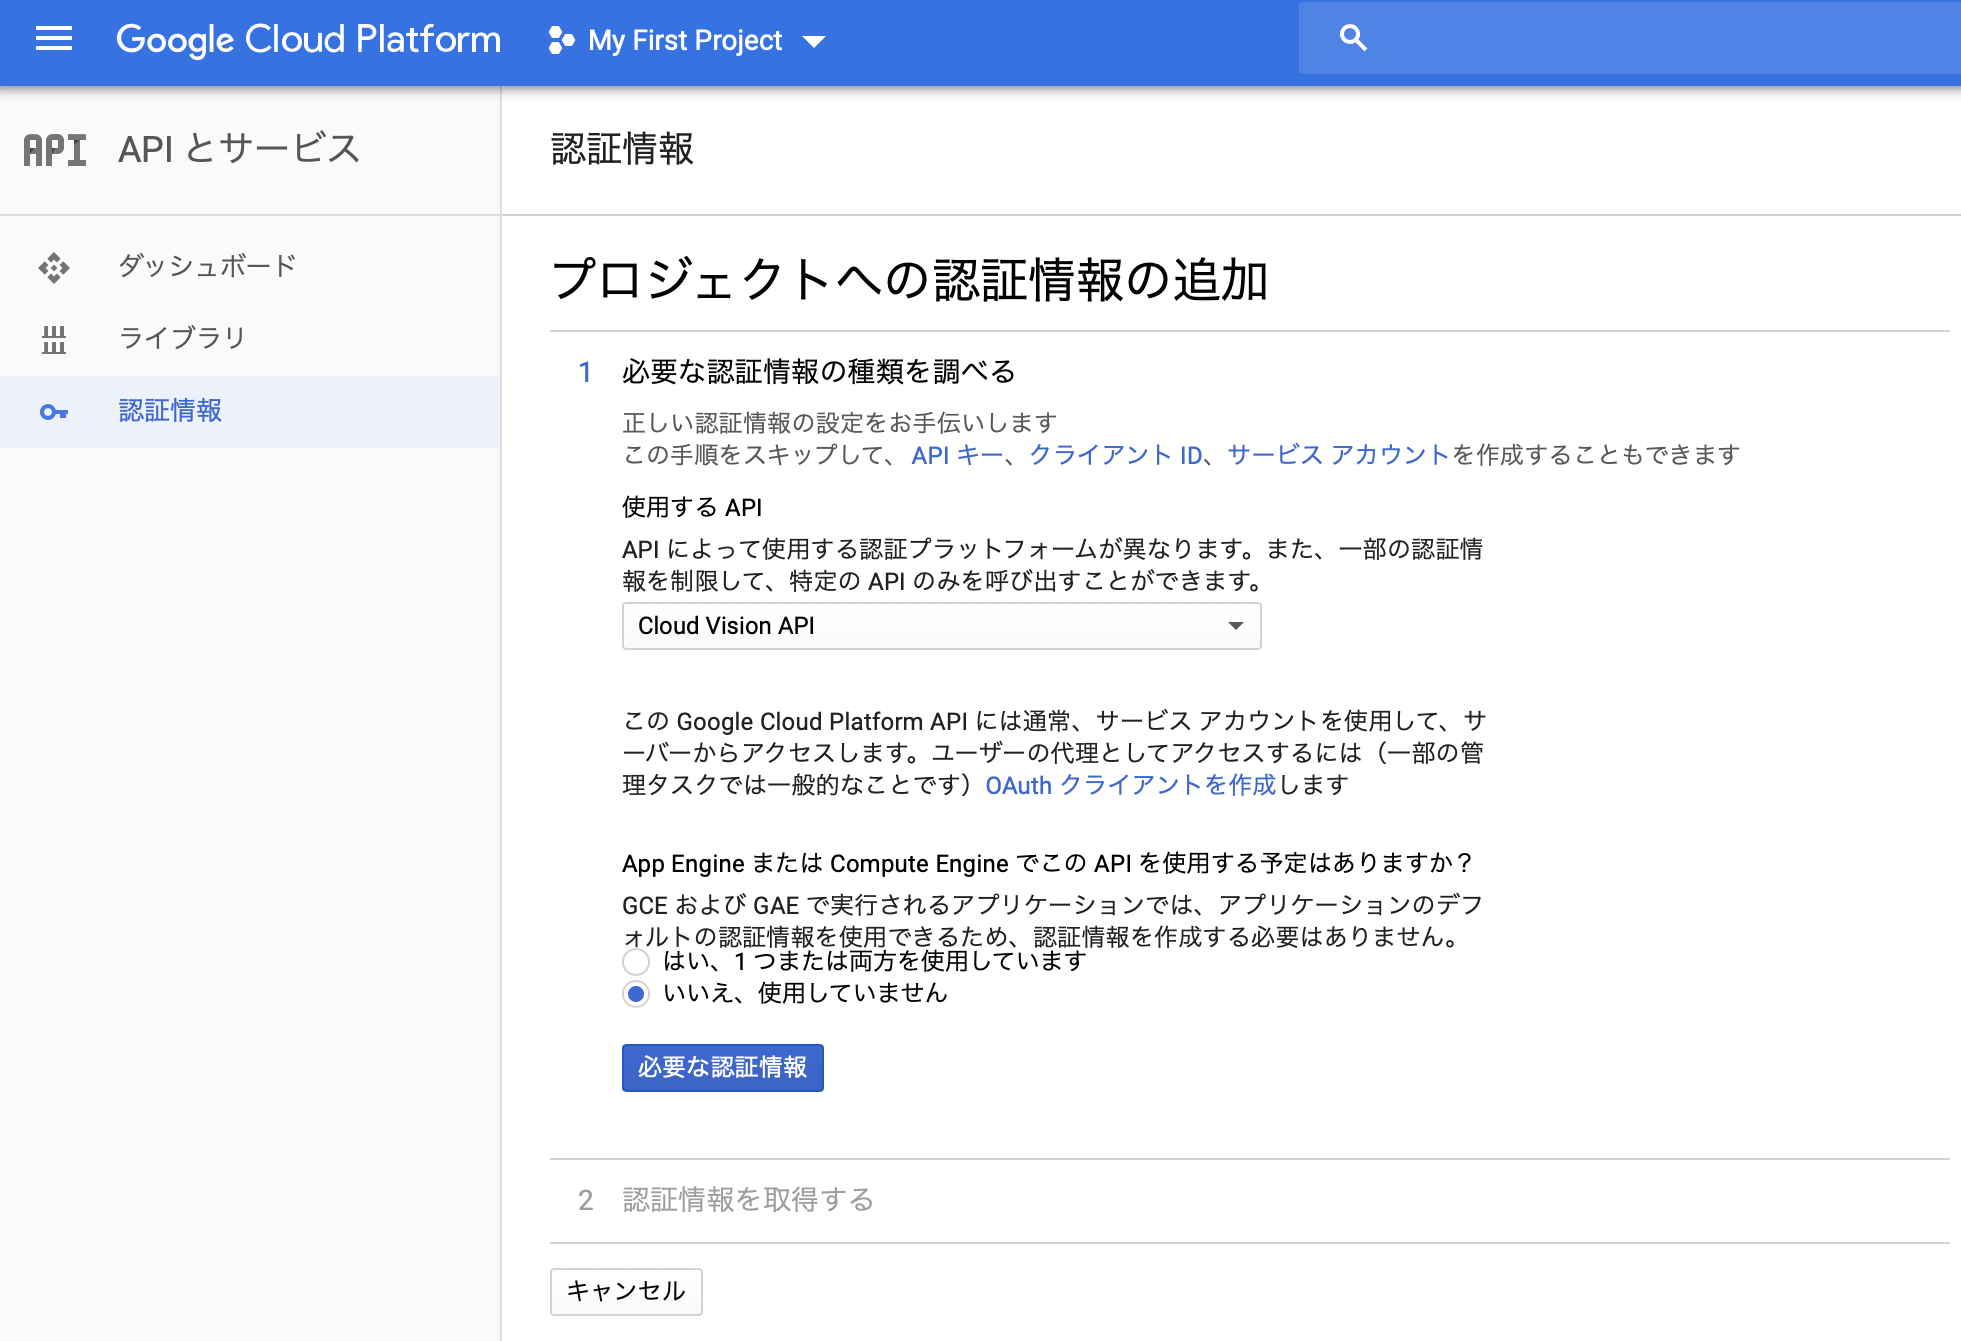Navigate to 認証情報 in the sidebar
The height and width of the screenshot is (1341, 1961).
tap(168, 411)
